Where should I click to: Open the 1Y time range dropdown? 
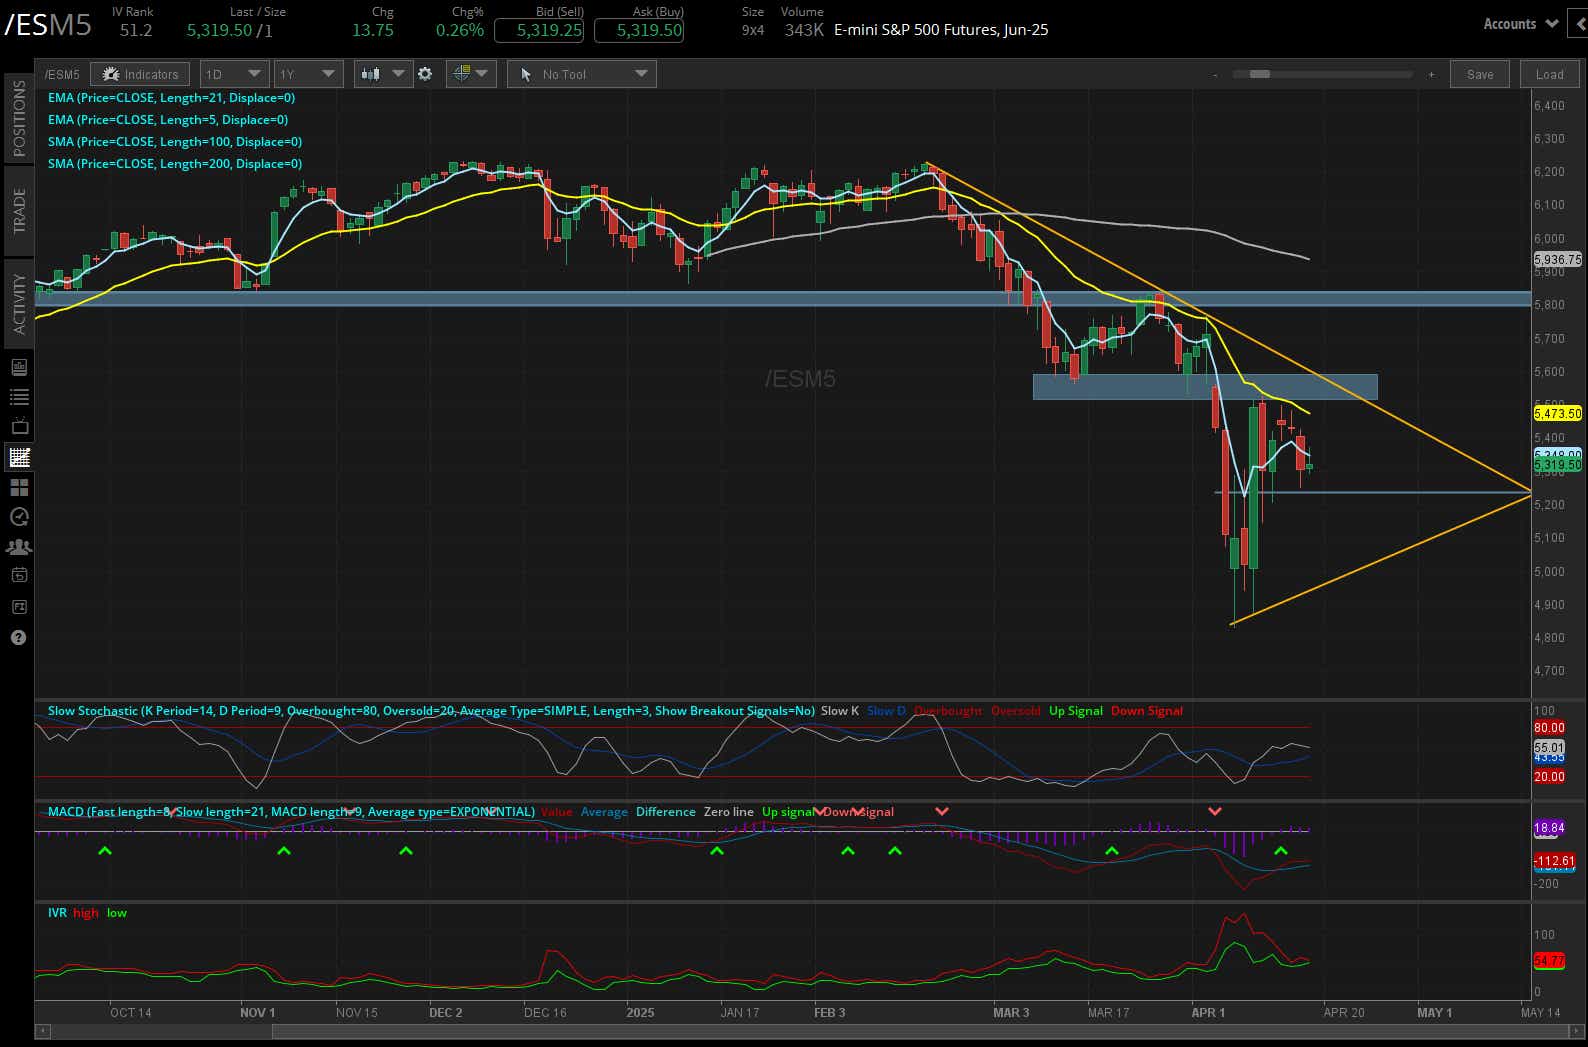(x=308, y=74)
